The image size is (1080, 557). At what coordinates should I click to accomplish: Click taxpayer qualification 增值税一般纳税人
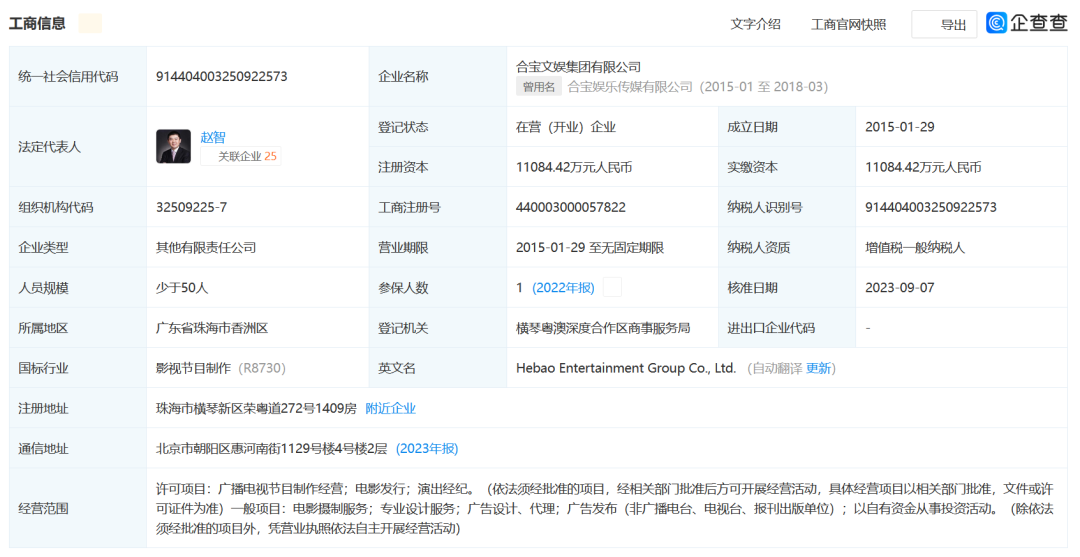tap(915, 248)
